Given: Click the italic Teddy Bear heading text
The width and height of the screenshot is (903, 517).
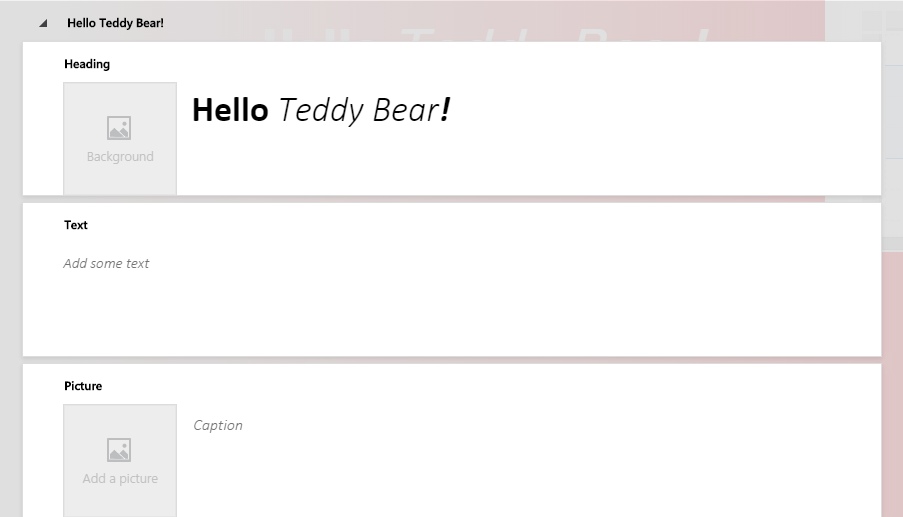Looking at the screenshot, I should coord(359,110).
